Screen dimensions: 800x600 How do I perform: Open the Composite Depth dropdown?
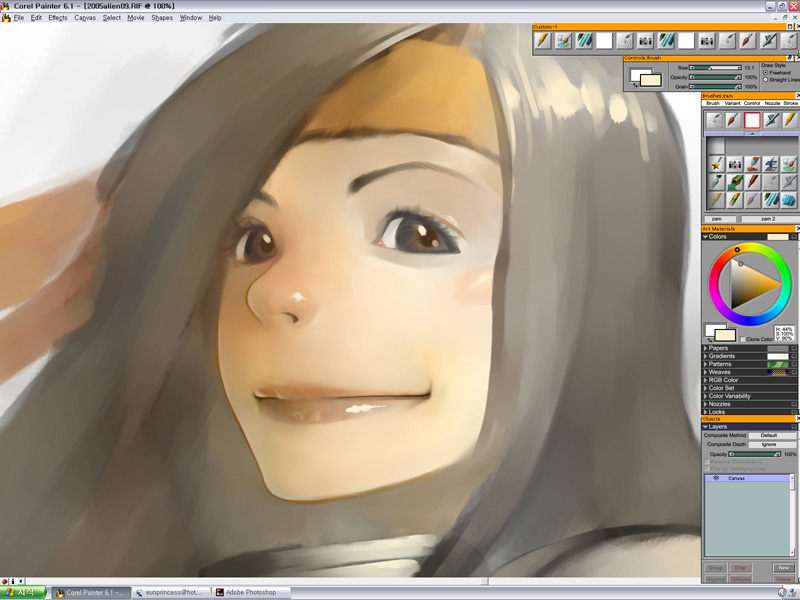click(771, 444)
